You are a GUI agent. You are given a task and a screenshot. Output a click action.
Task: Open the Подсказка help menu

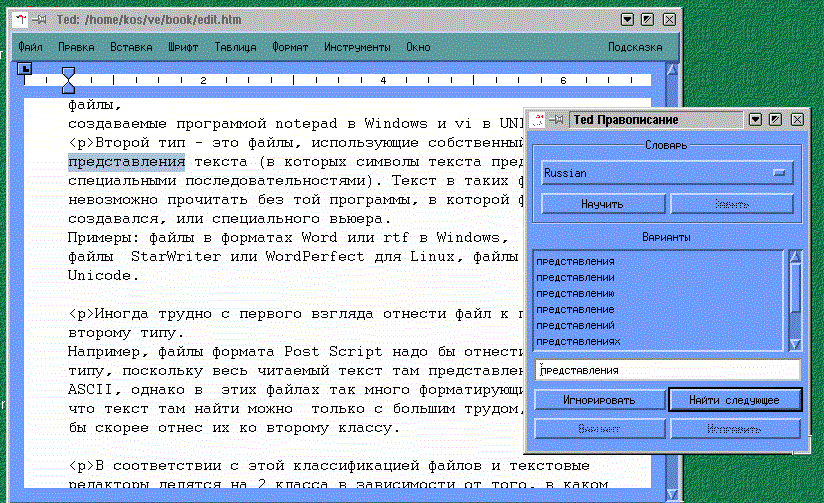click(x=635, y=47)
